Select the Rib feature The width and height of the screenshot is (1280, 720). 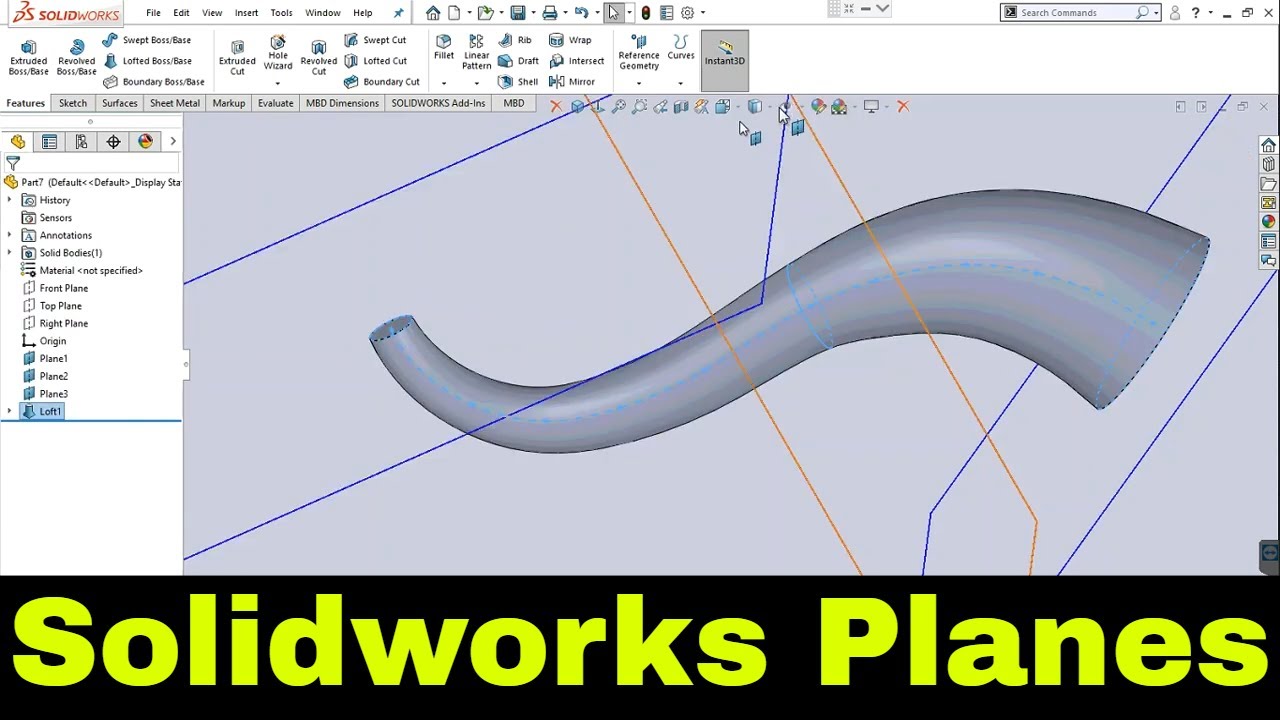pos(516,40)
